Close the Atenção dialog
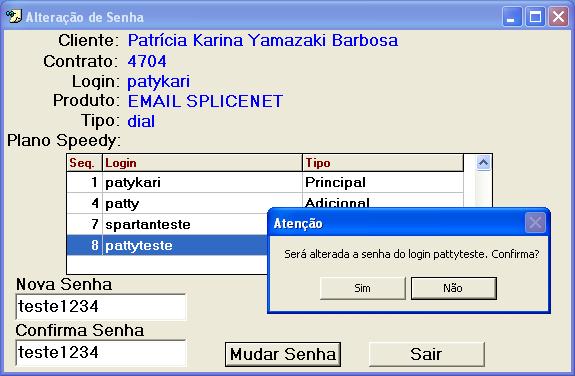Image resolution: width=575 pixels, height=376 pixels. click(x=535, y=222)
